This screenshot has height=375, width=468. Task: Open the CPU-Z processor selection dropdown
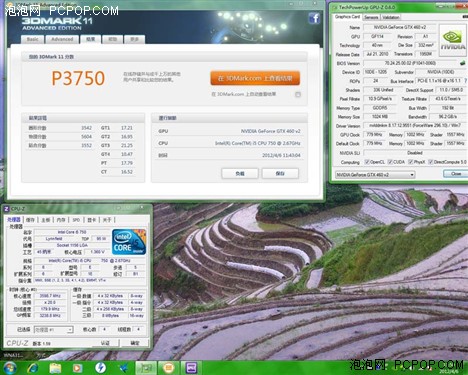(x=53, y=330)
